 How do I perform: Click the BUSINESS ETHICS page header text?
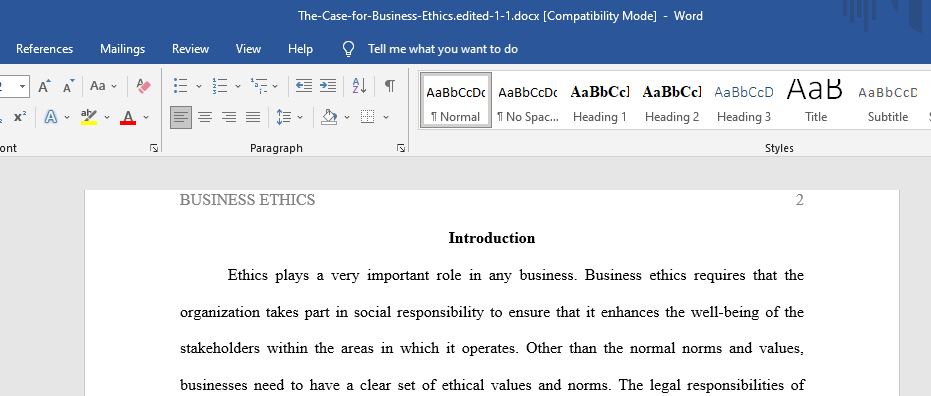pyautogui.click(x=248, y=200)
